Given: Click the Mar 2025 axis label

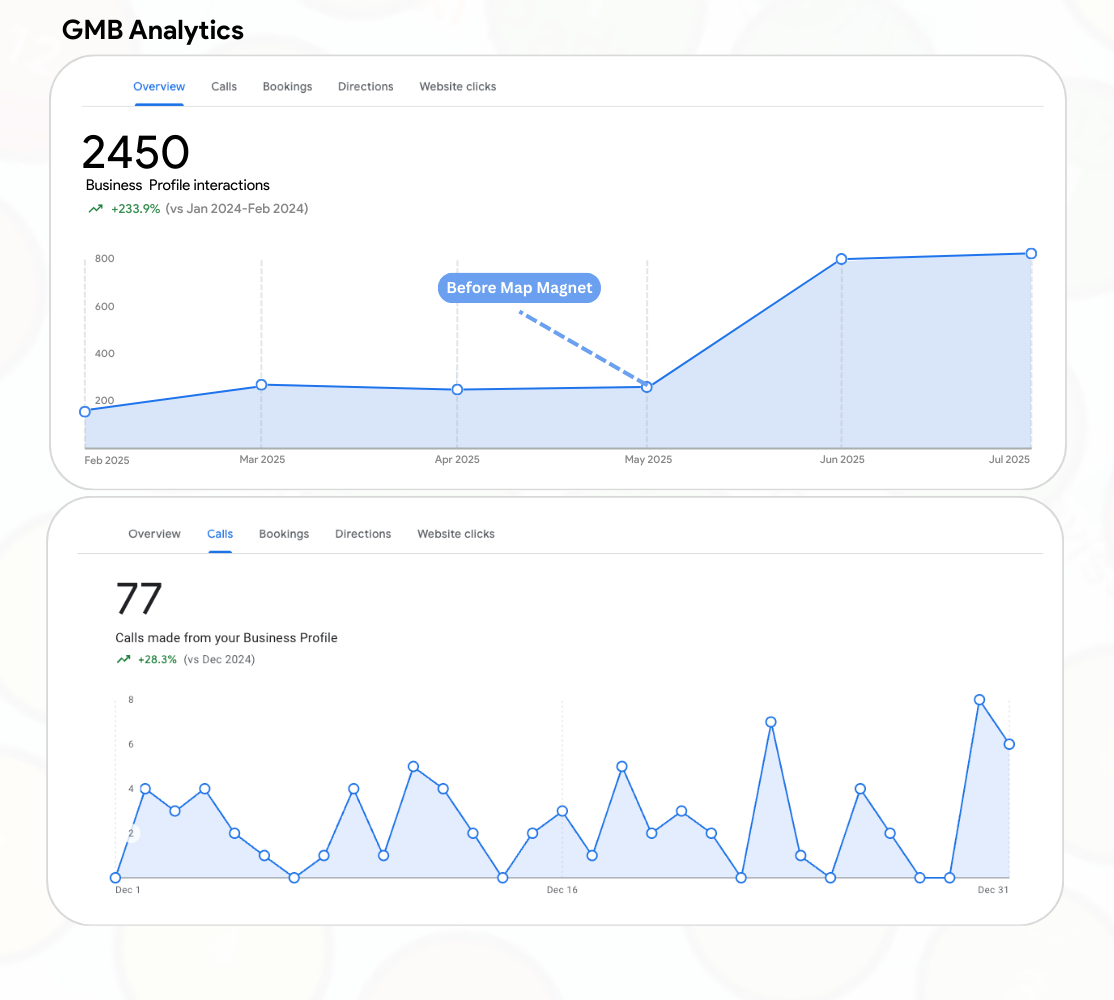Looking at the screenshot, I should coord(262,460).
